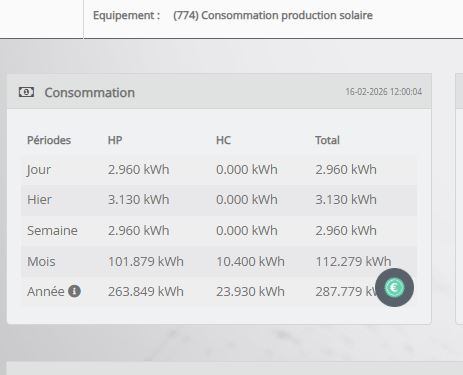Click Année HP value 263.849 kWh
This screenshot has width=463, height=375.
click(146, 291)
